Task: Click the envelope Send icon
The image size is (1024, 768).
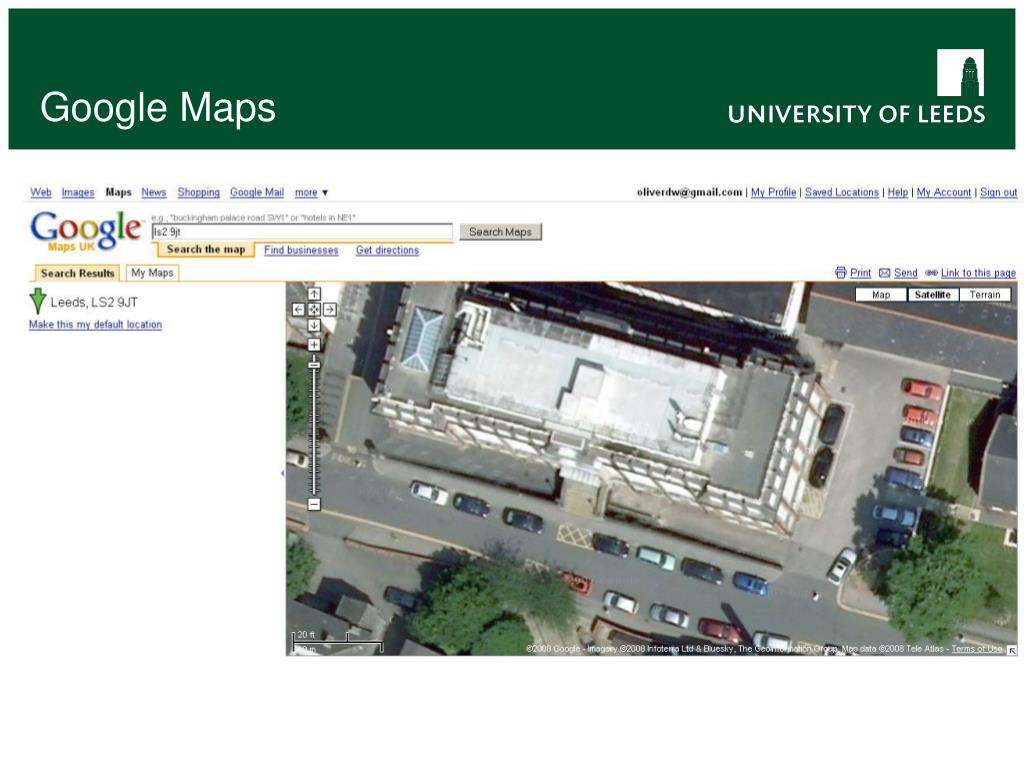Action: 884,272
